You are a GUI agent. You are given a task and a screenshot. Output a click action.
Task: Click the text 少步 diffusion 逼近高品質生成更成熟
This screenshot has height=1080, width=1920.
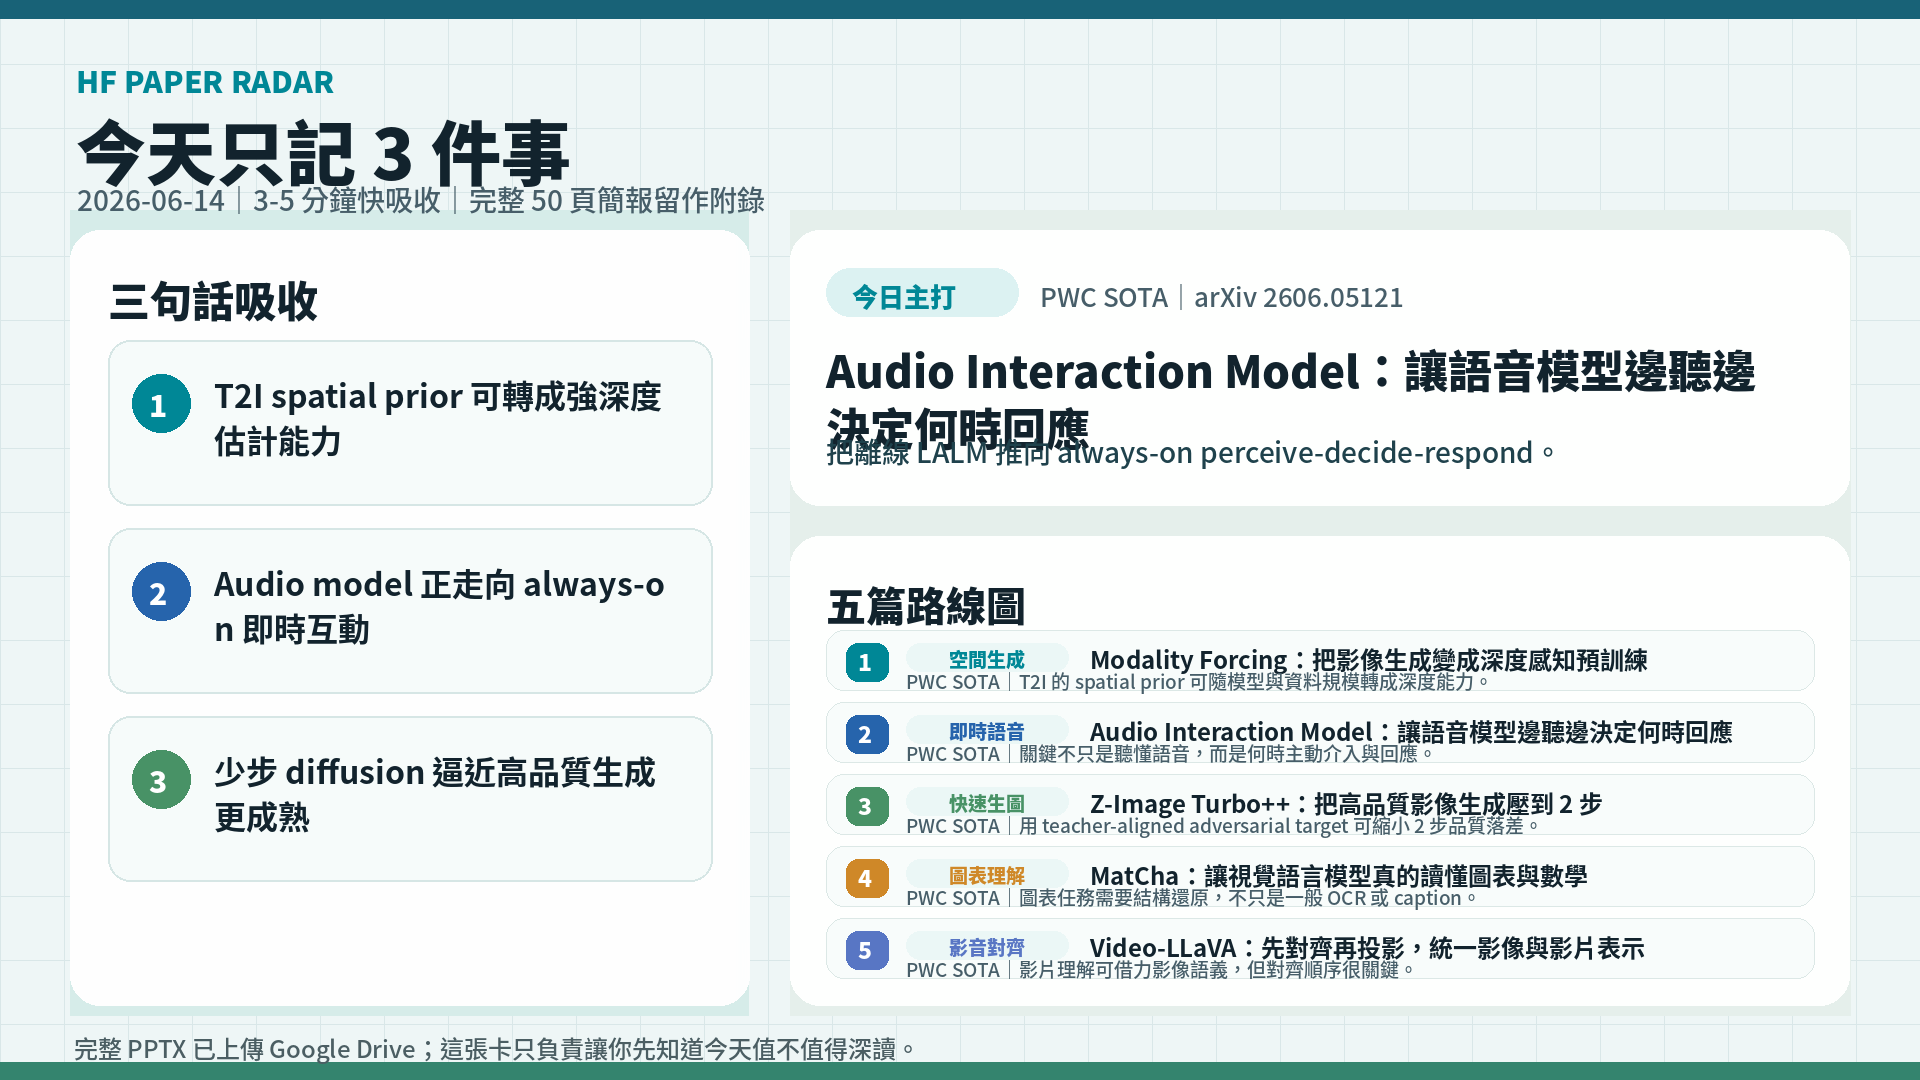tap(435, 795)
